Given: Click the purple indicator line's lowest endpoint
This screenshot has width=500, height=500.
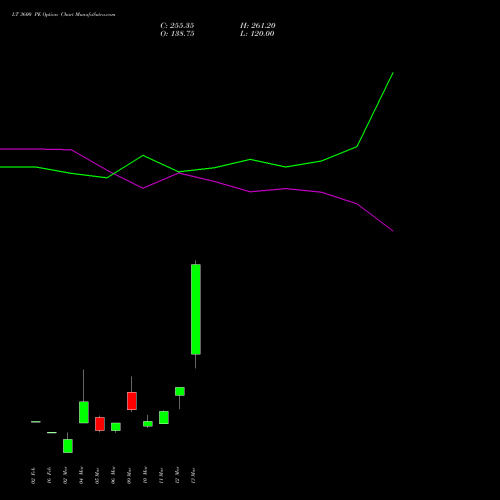Looking at the screenshot, I should click(393, 231).
